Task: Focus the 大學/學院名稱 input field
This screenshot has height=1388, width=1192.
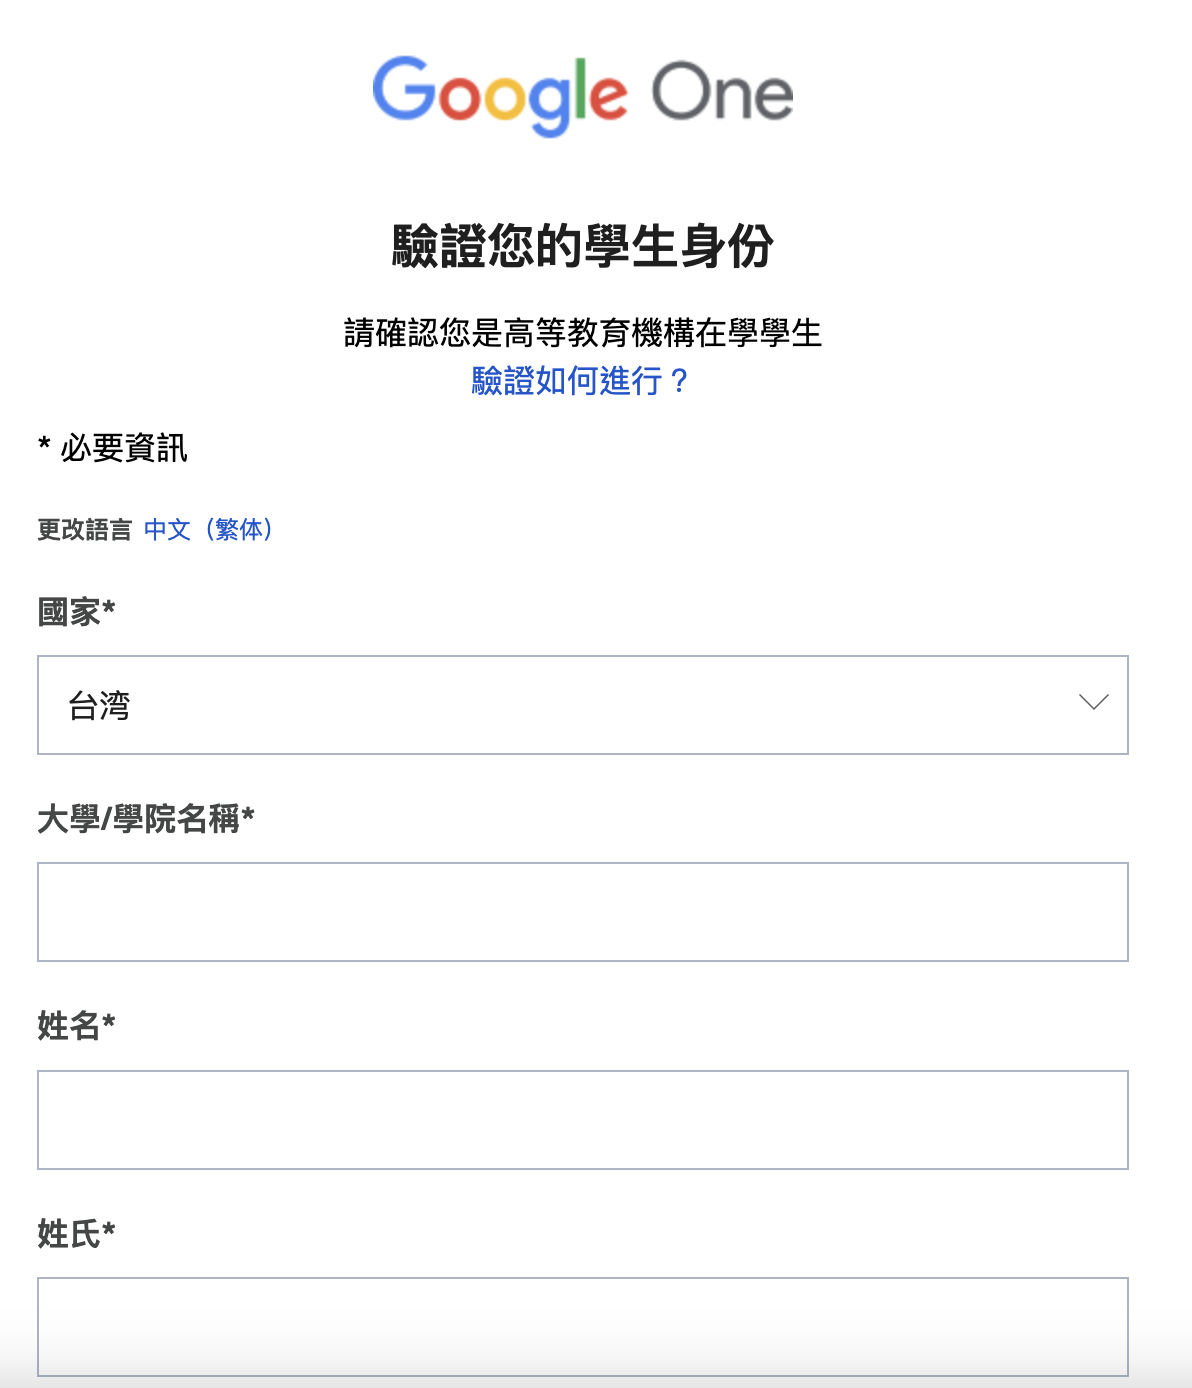Action: tap(582, 912)
